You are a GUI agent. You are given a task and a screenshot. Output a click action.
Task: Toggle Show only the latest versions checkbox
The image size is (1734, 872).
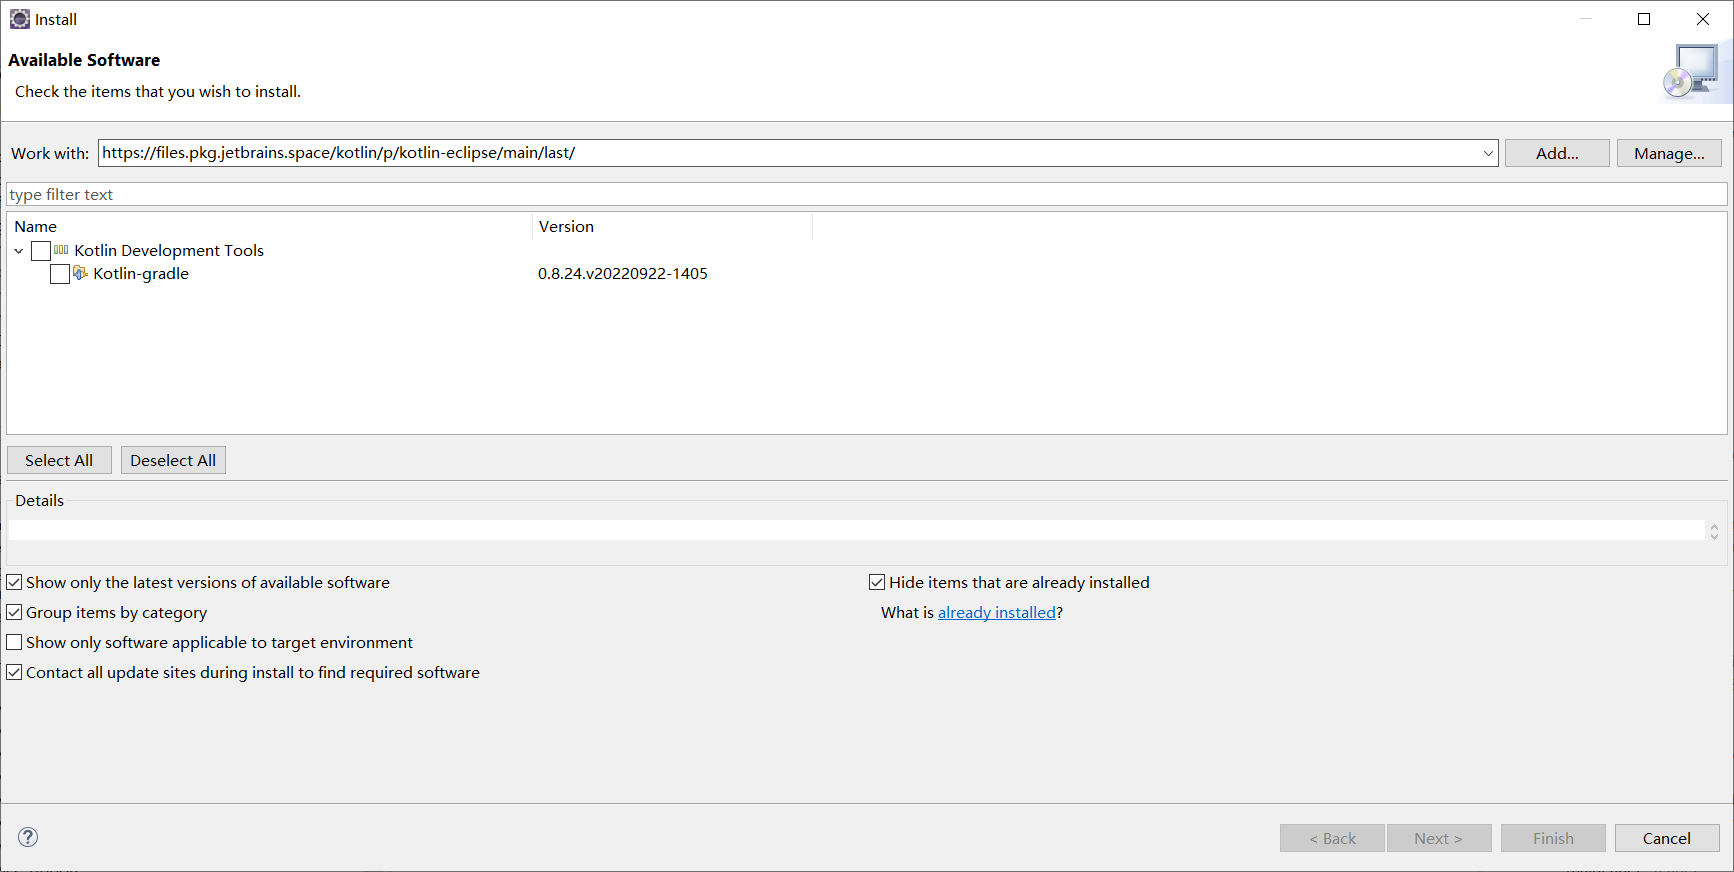14,582
